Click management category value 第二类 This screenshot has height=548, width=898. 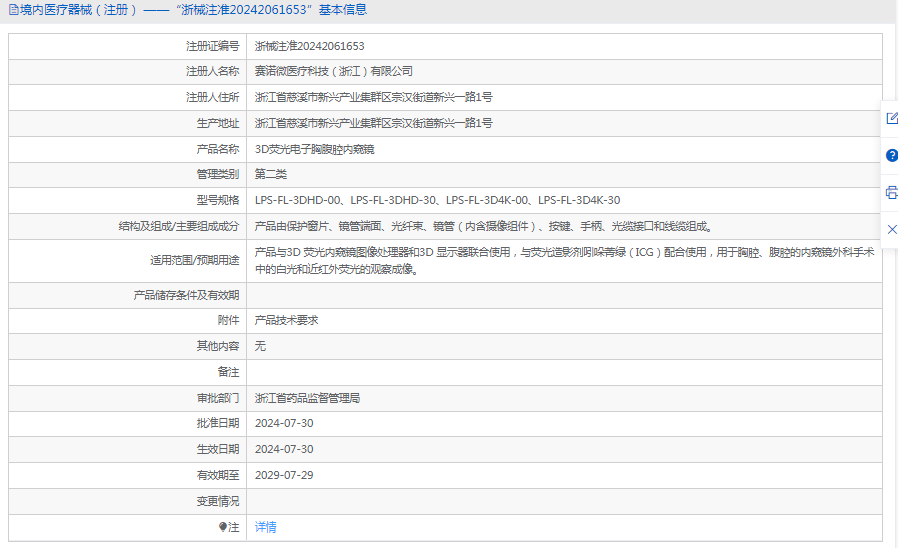point(271,174)
